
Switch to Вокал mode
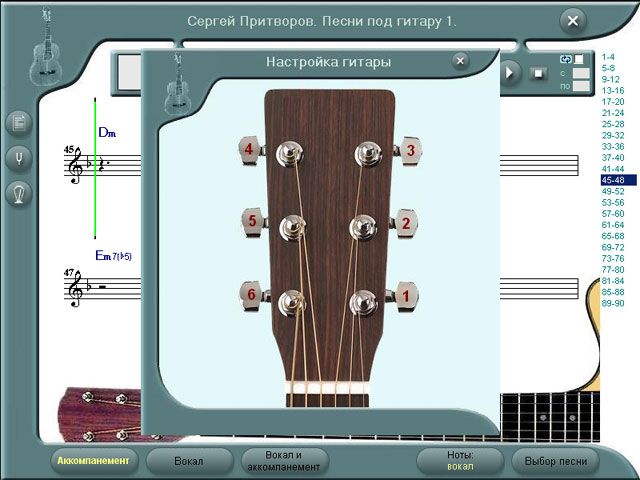tap(188, 461)
